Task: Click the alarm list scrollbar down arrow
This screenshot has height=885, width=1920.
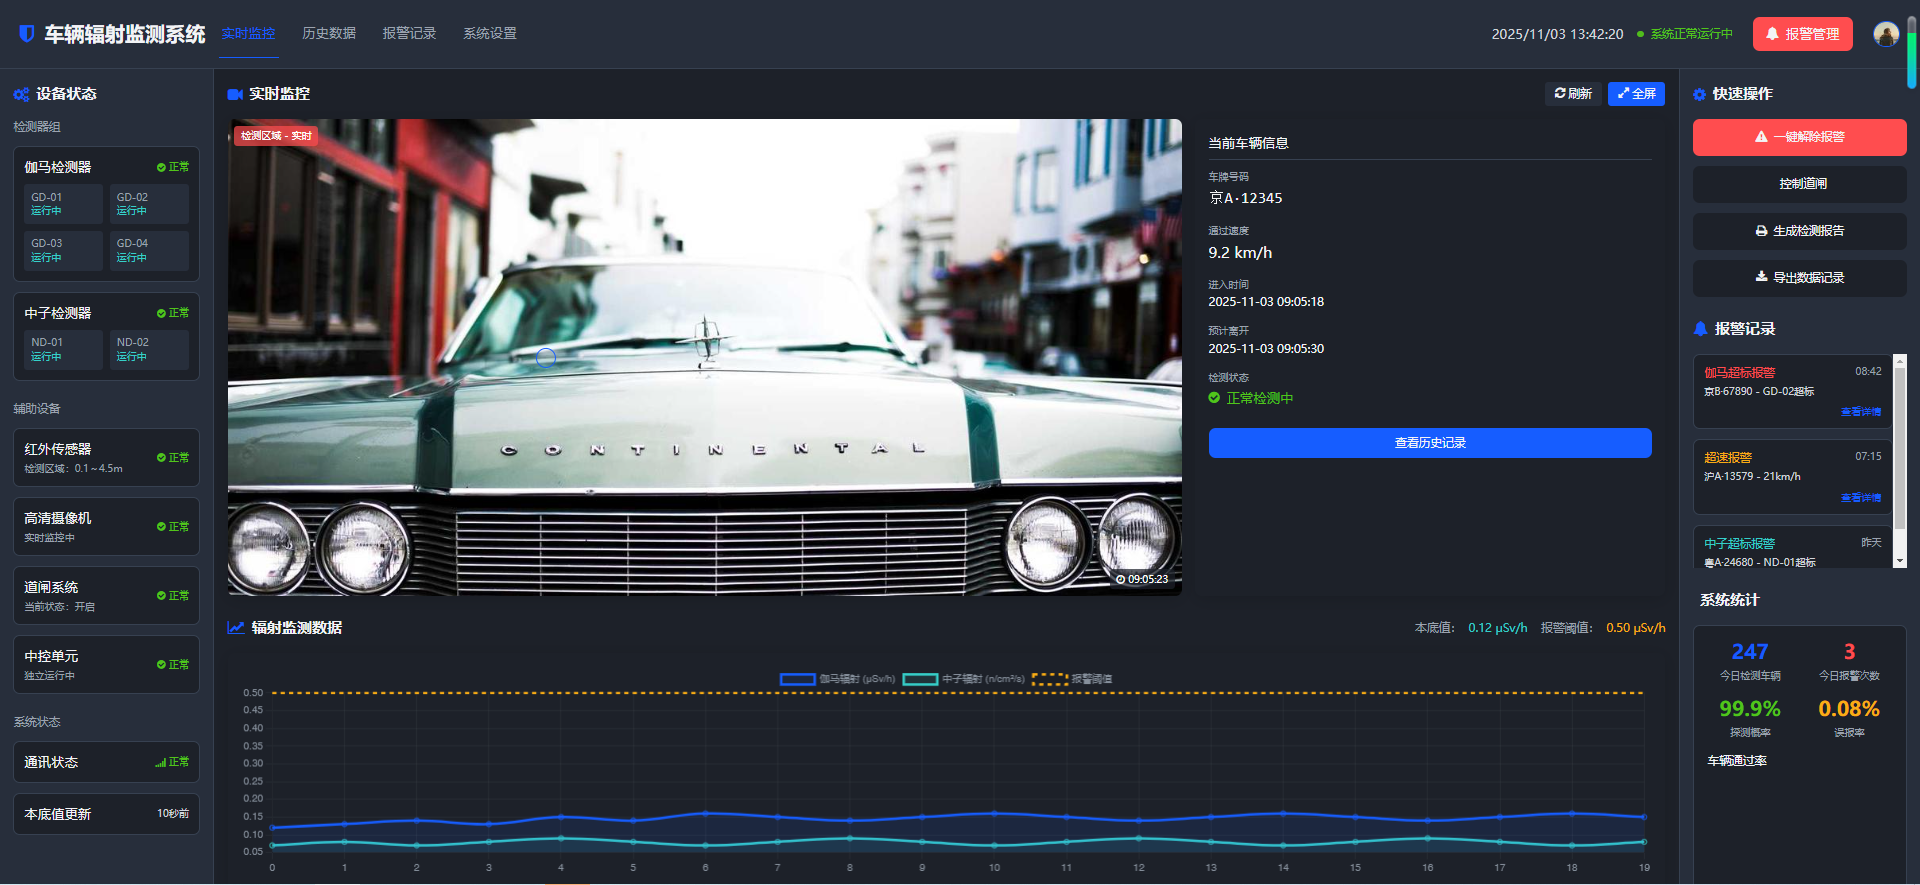Action: (1900, 561)
